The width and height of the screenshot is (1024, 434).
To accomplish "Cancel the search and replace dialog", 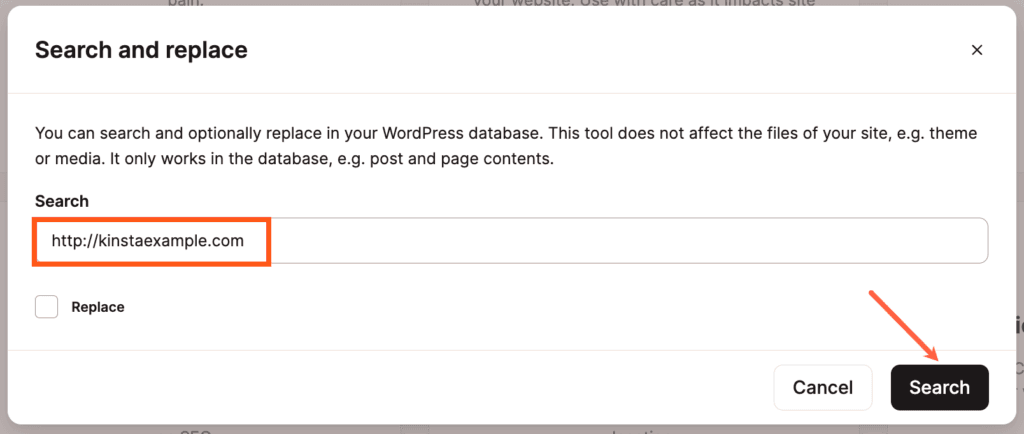I will tap(823, 388).
